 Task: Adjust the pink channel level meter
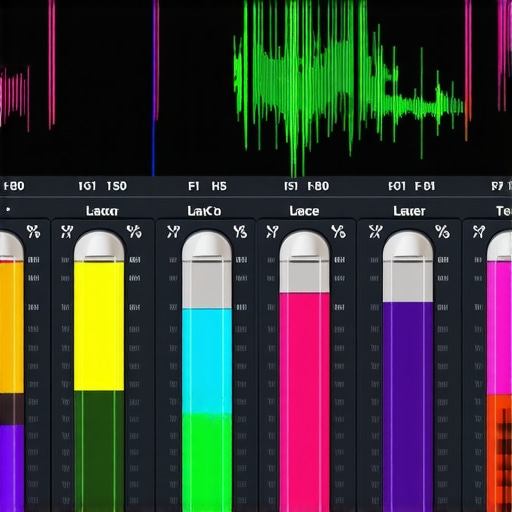click(304, 372)
